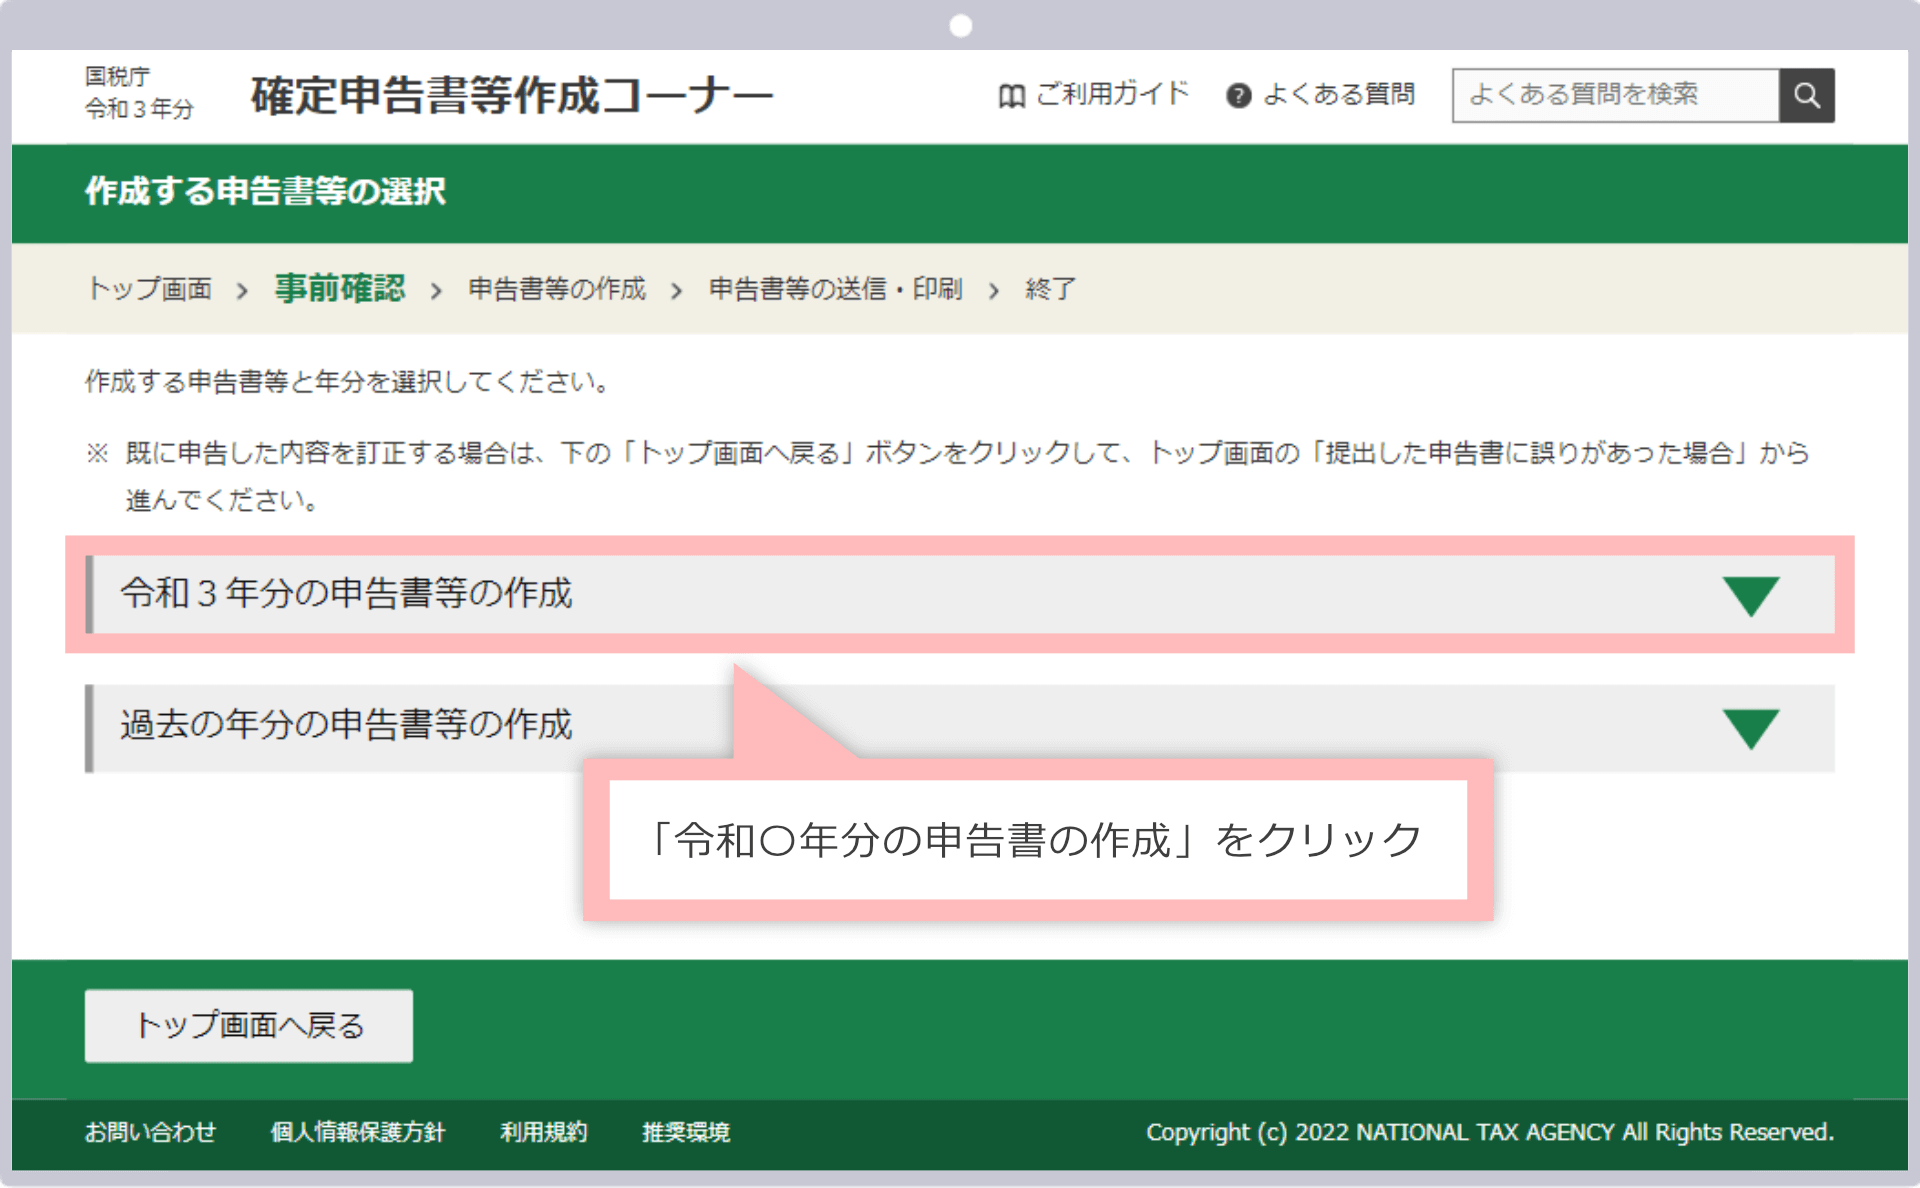The width and height of the screenshot is (1920, 1188).
Task: Open the 個人情報保護方針 privacy policy
Action: [x=358, y=1132]
